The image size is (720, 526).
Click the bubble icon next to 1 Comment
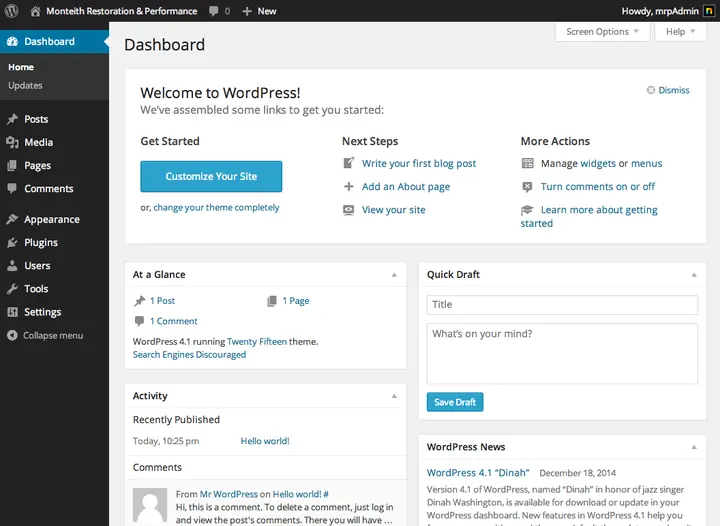[139, 321]
